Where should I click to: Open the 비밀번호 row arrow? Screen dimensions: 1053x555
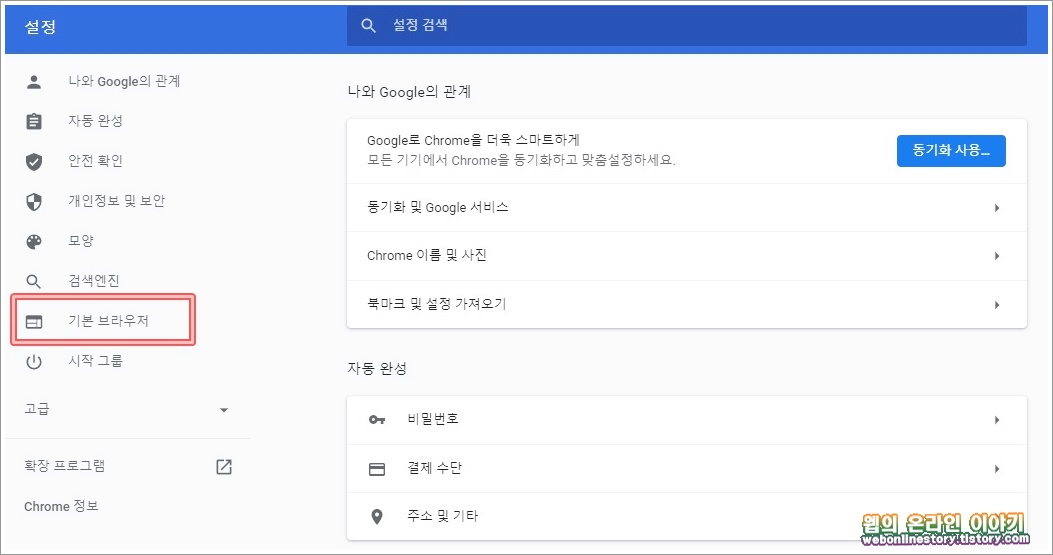point(997,420)
